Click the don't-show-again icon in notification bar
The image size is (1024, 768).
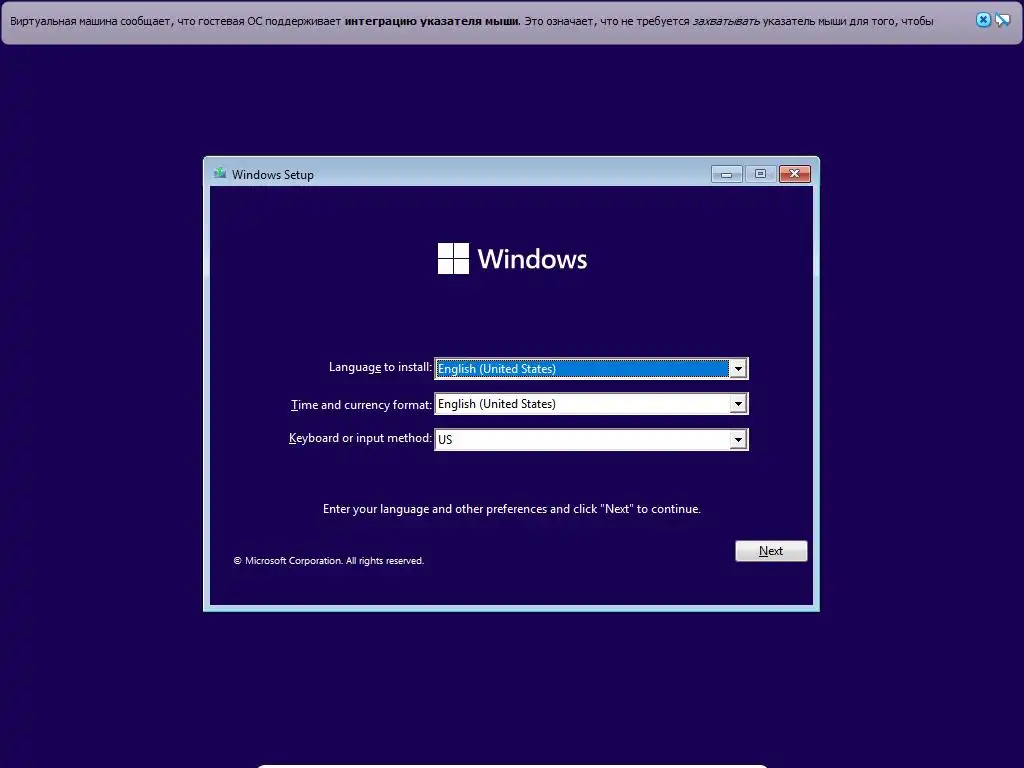click(x=1002, y=20)
